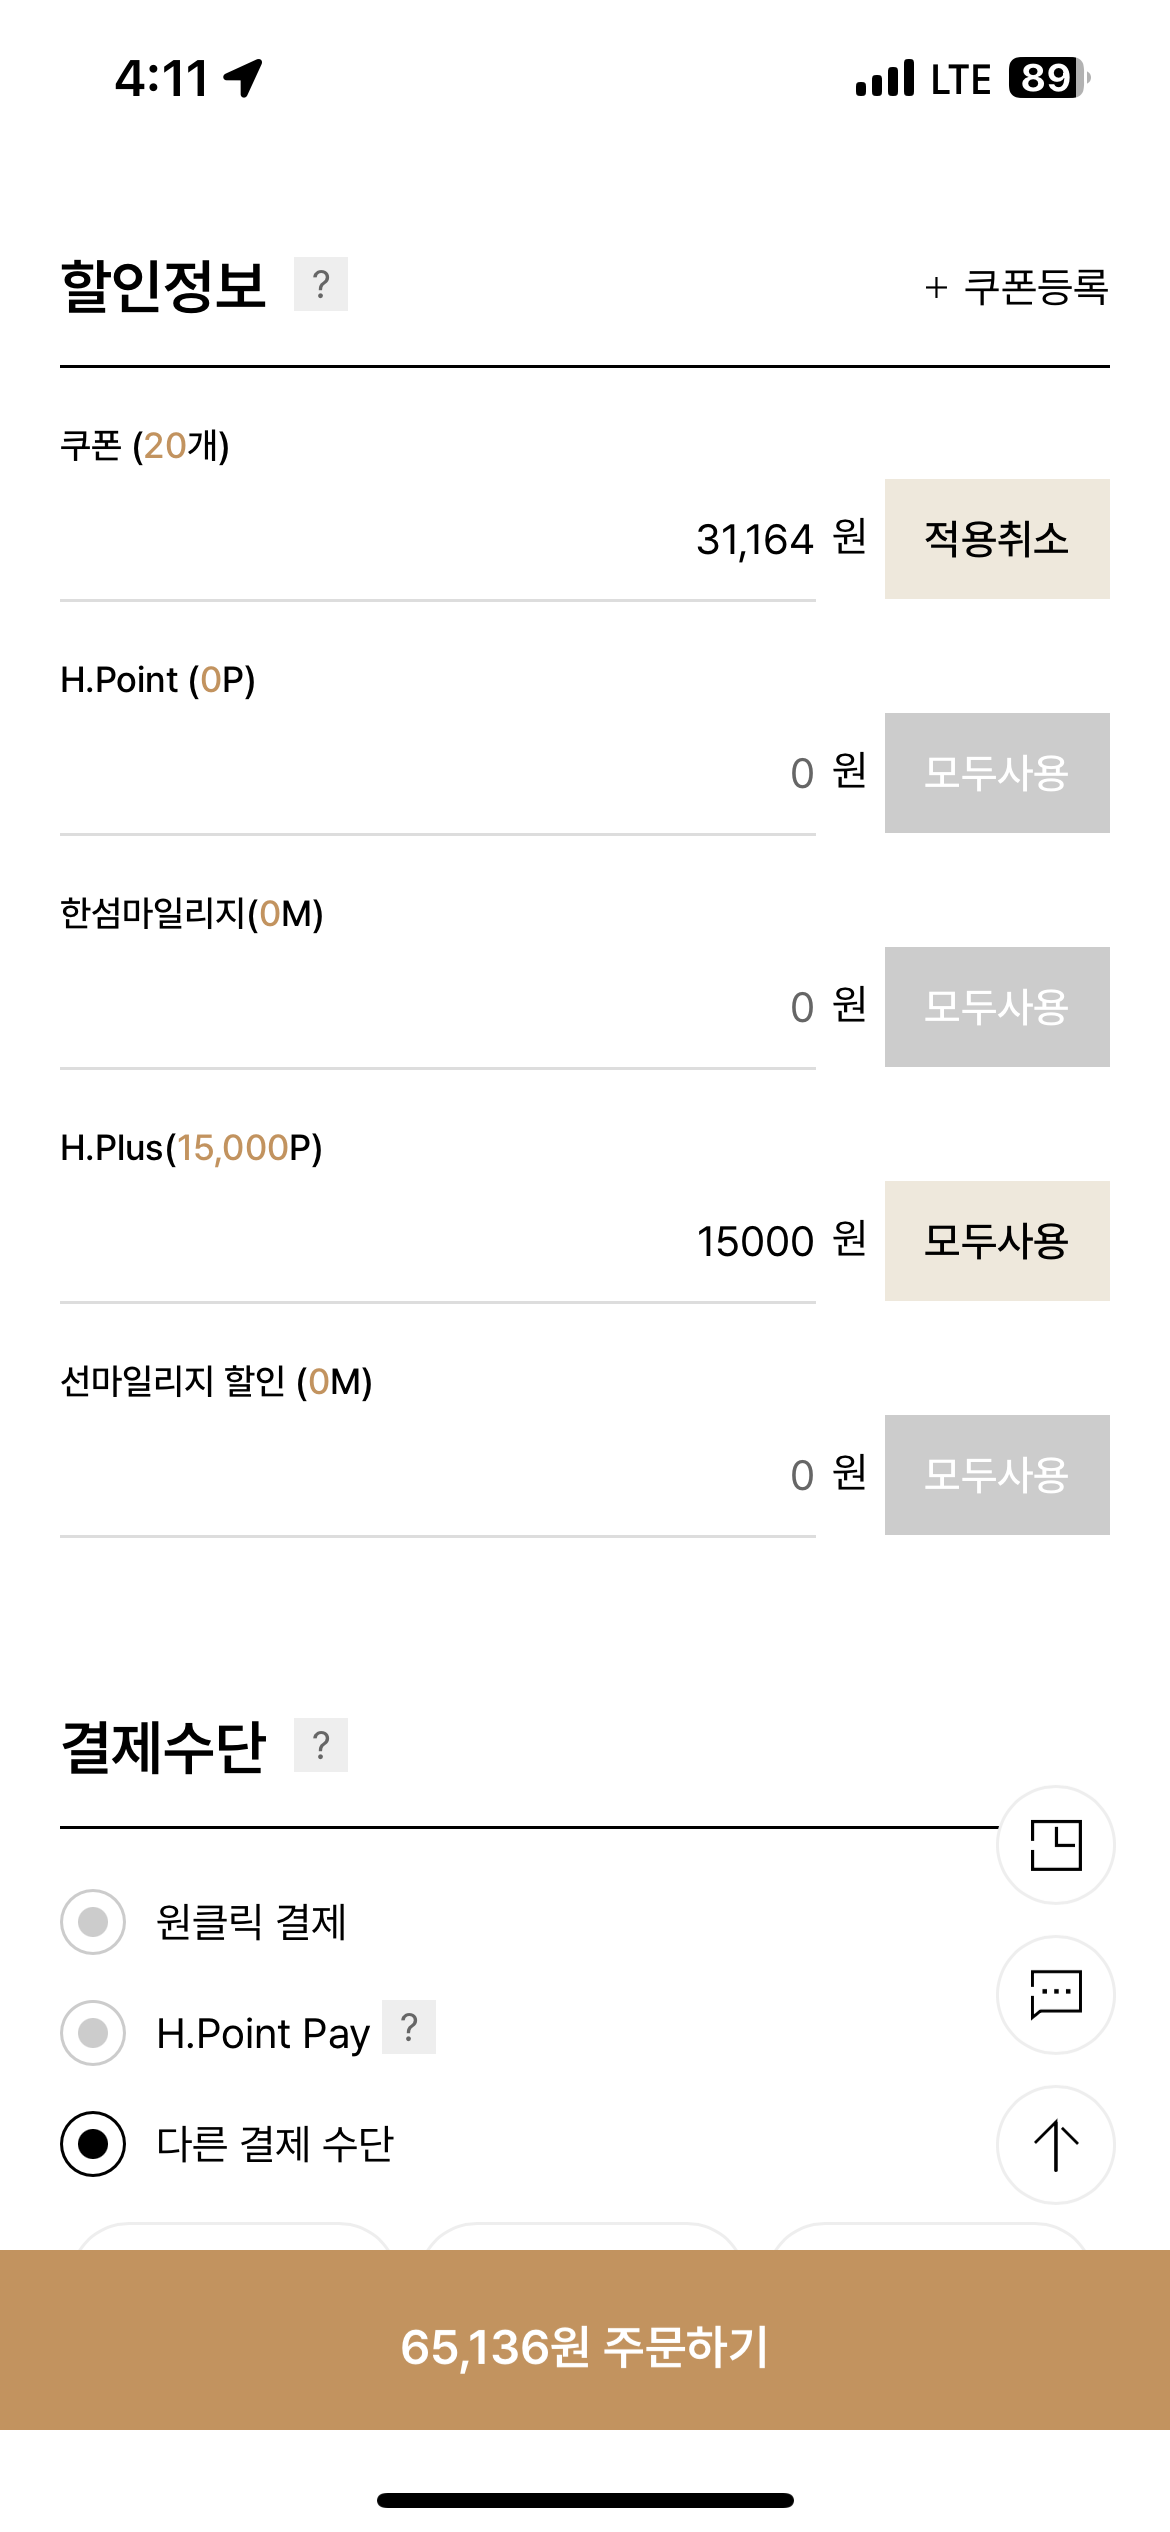
Task: Open the chat support floating button
Action: pyautogui.click(x=1055, y=1995)
